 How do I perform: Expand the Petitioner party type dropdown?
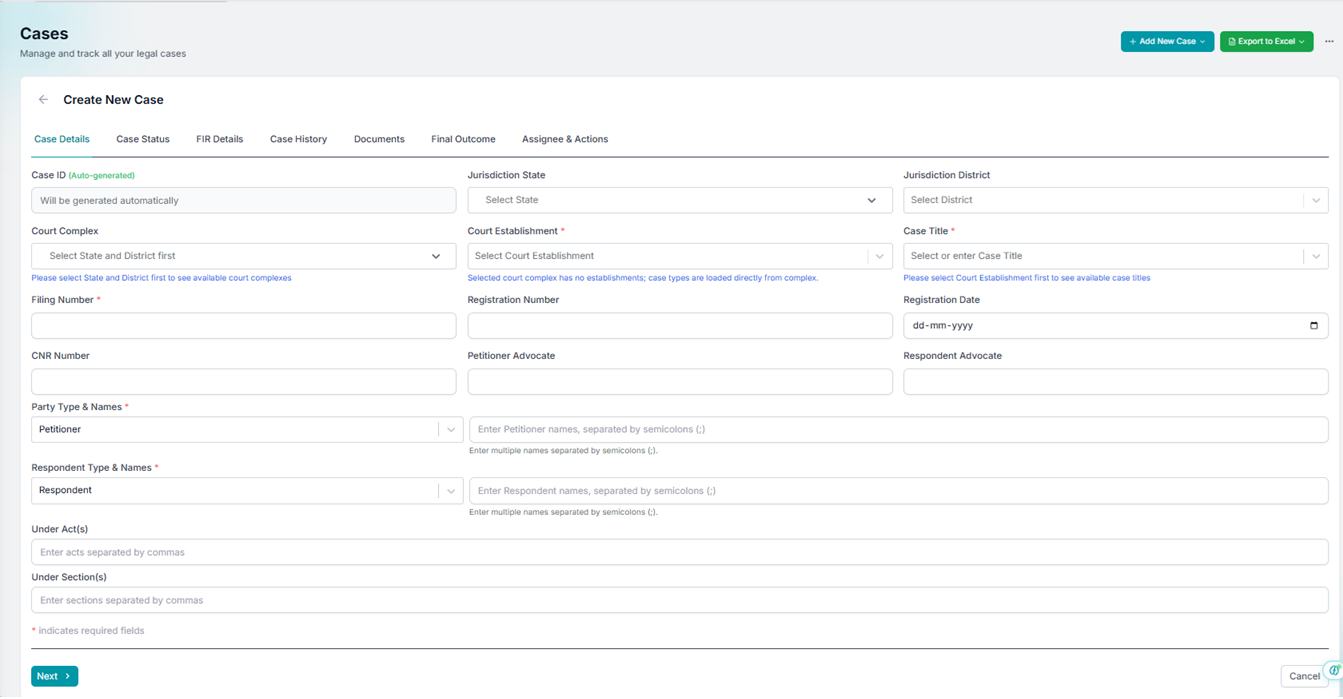[x=451, y=429]
